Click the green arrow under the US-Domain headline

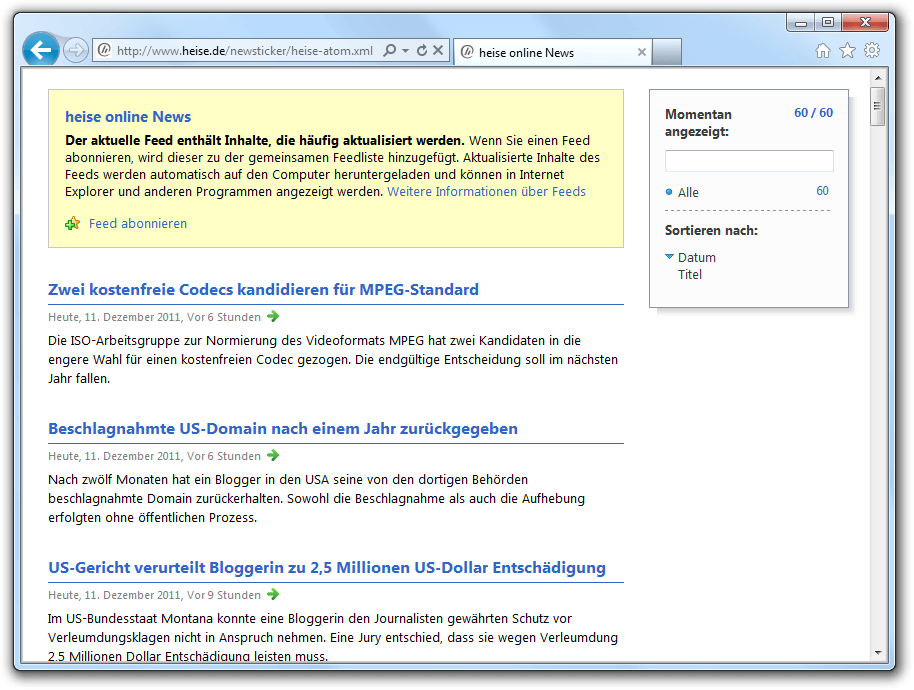click(x=273, y=456)
